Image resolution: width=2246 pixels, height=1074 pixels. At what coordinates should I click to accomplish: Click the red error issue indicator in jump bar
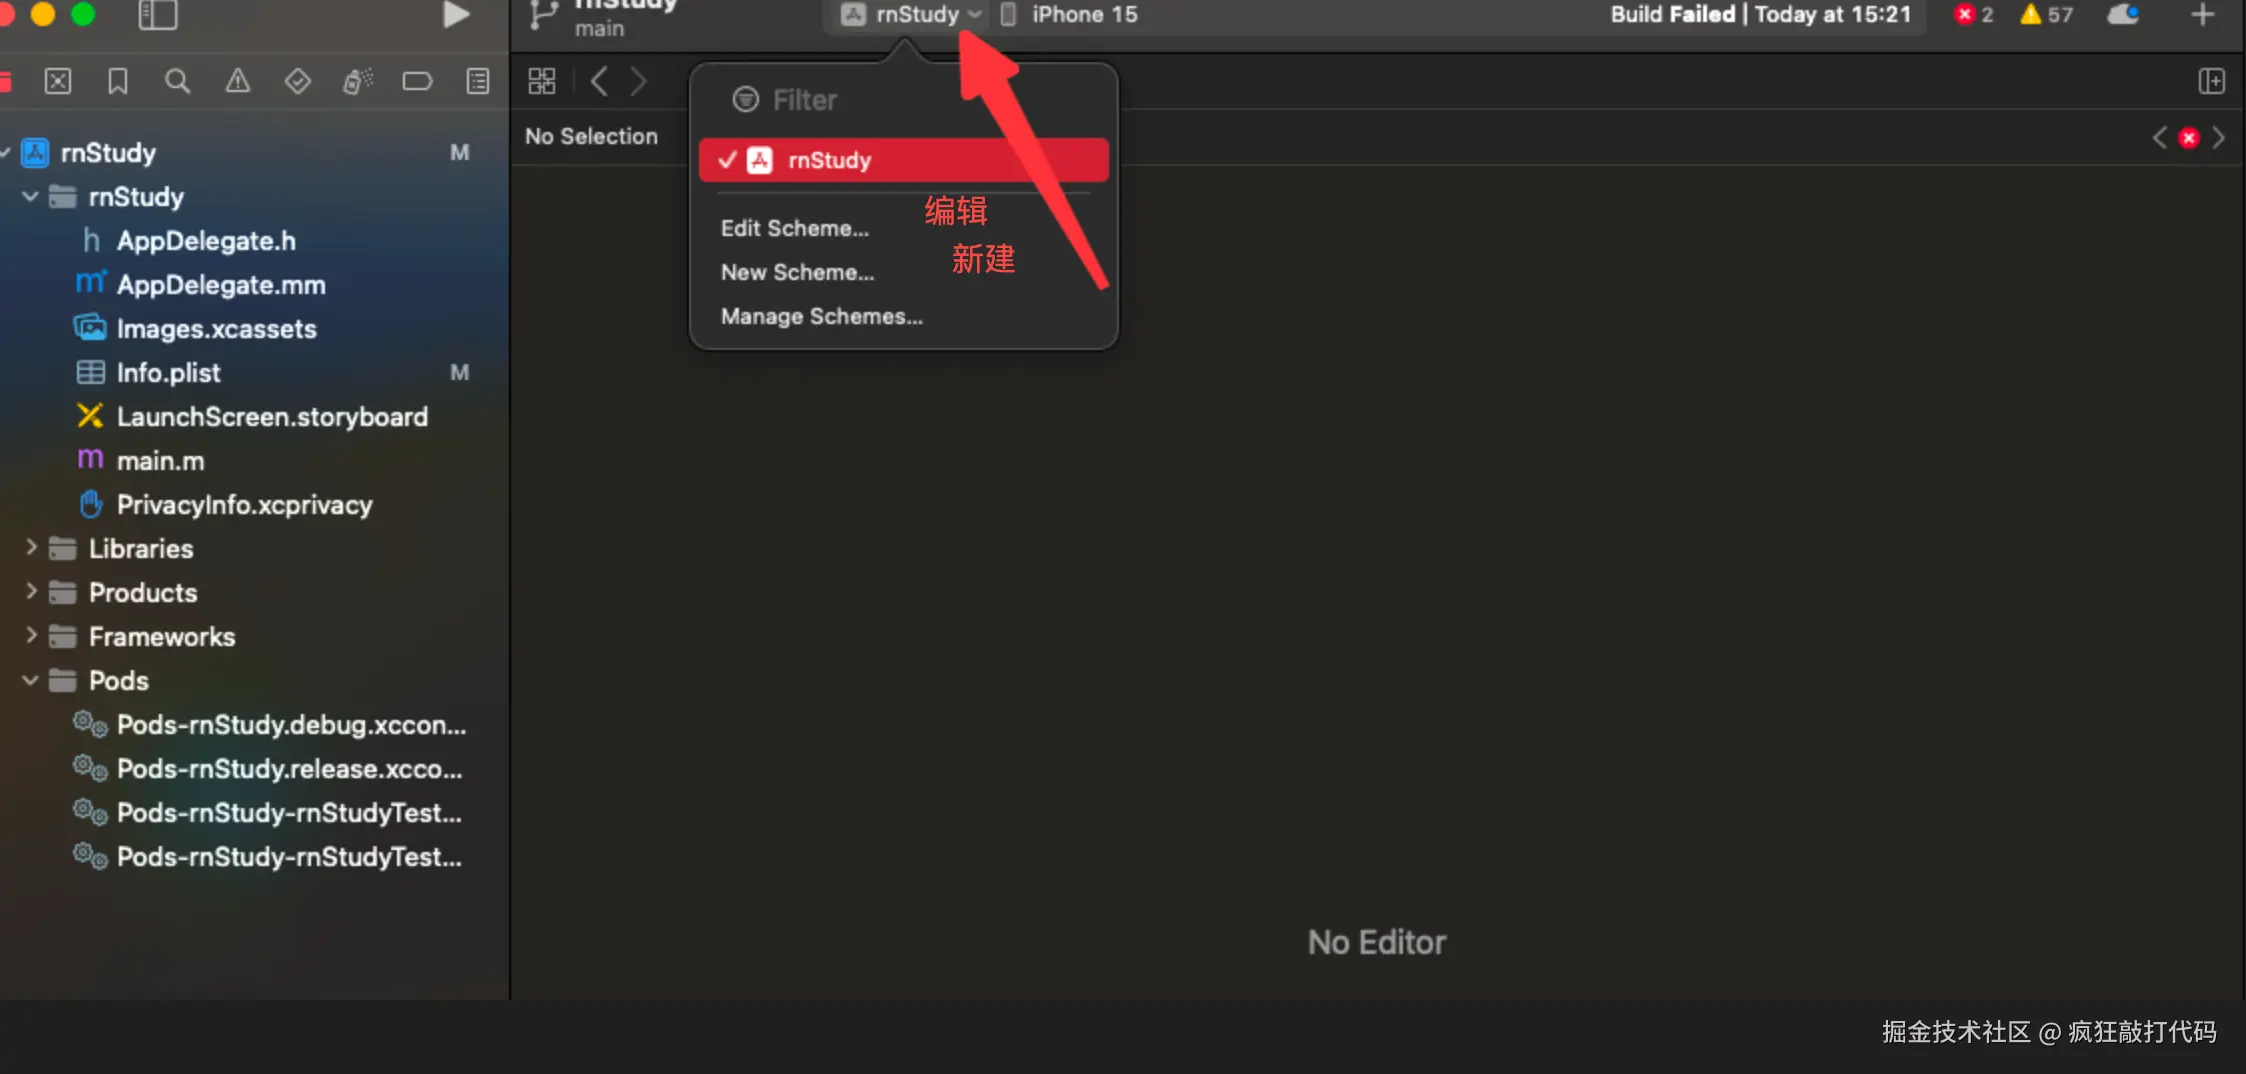pyautogui.click(x=2189, y=138)
